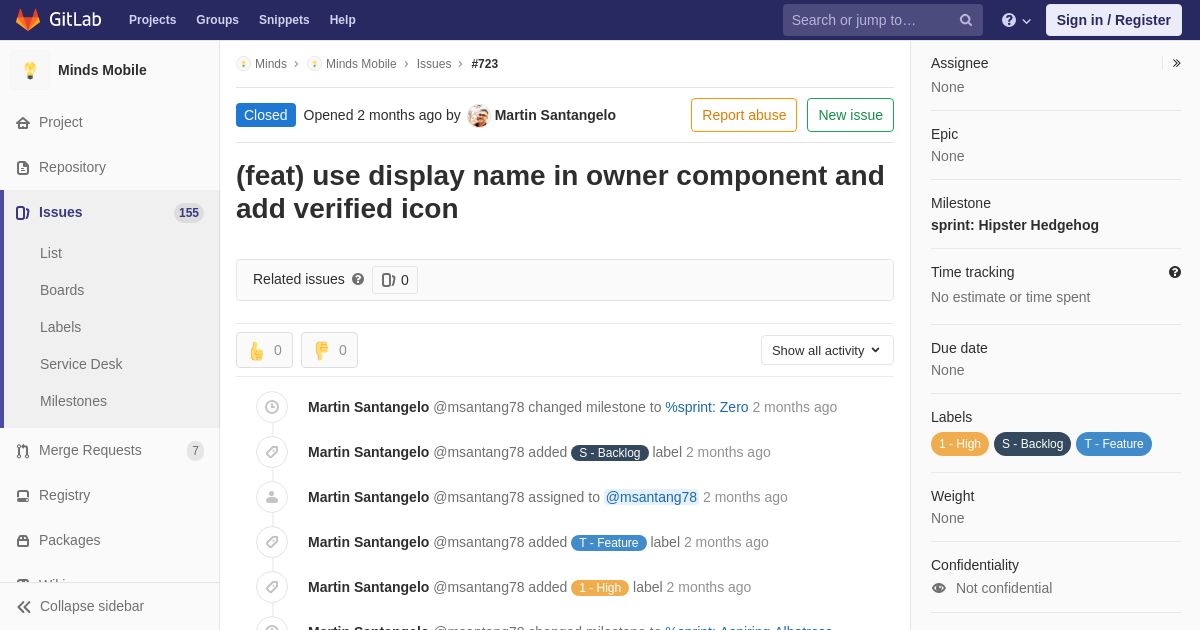1200x630 pixels.
Task: Select Labels under Issues
Action: pyautogui.click(x=60, y=327)
